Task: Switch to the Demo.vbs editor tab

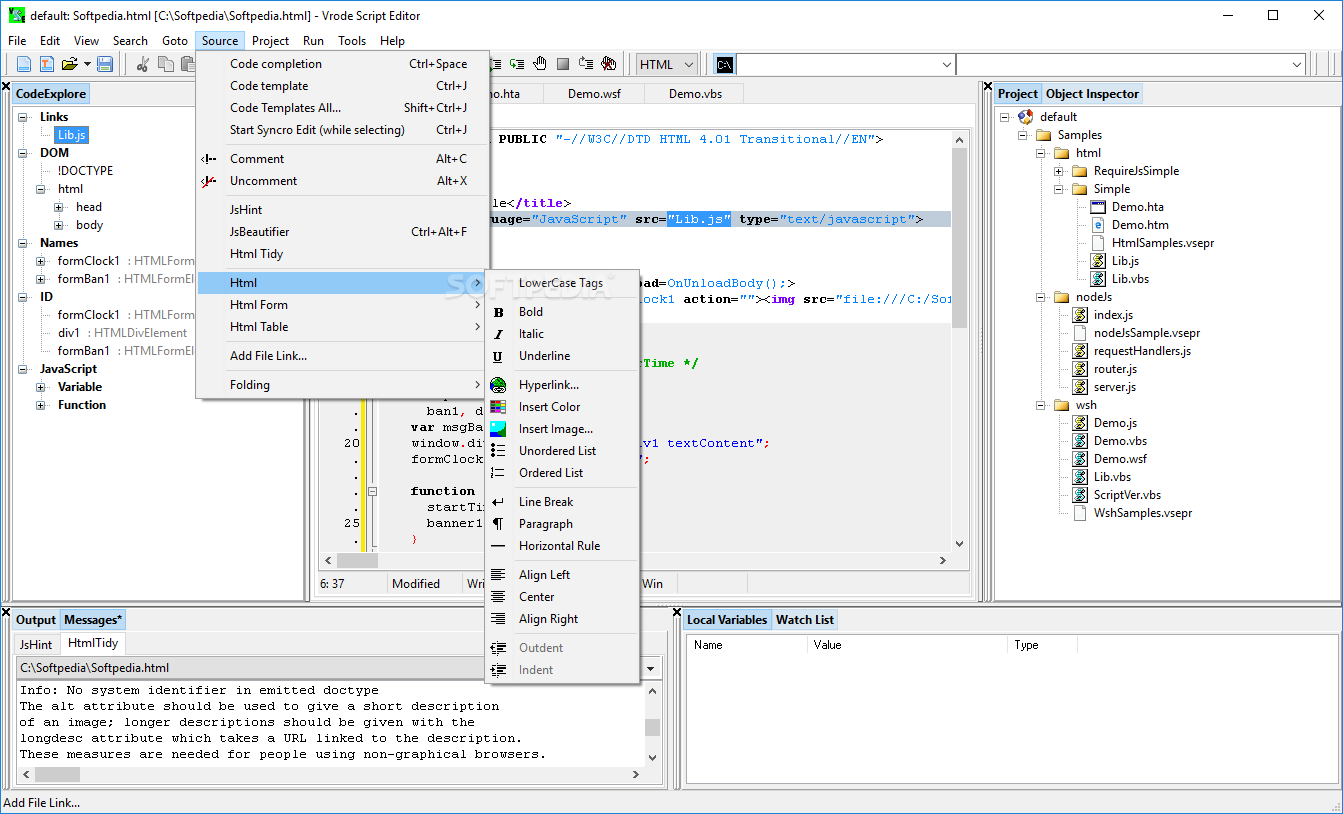Action: [695, 94]
